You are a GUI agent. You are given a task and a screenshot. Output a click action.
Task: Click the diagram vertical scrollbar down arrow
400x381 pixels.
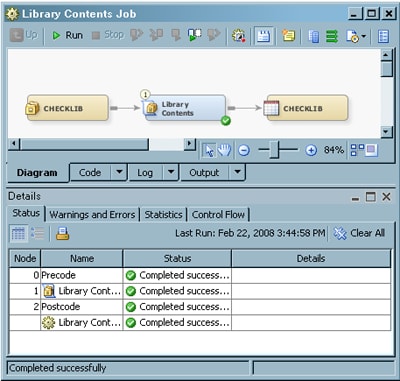[x=386, y=132]
